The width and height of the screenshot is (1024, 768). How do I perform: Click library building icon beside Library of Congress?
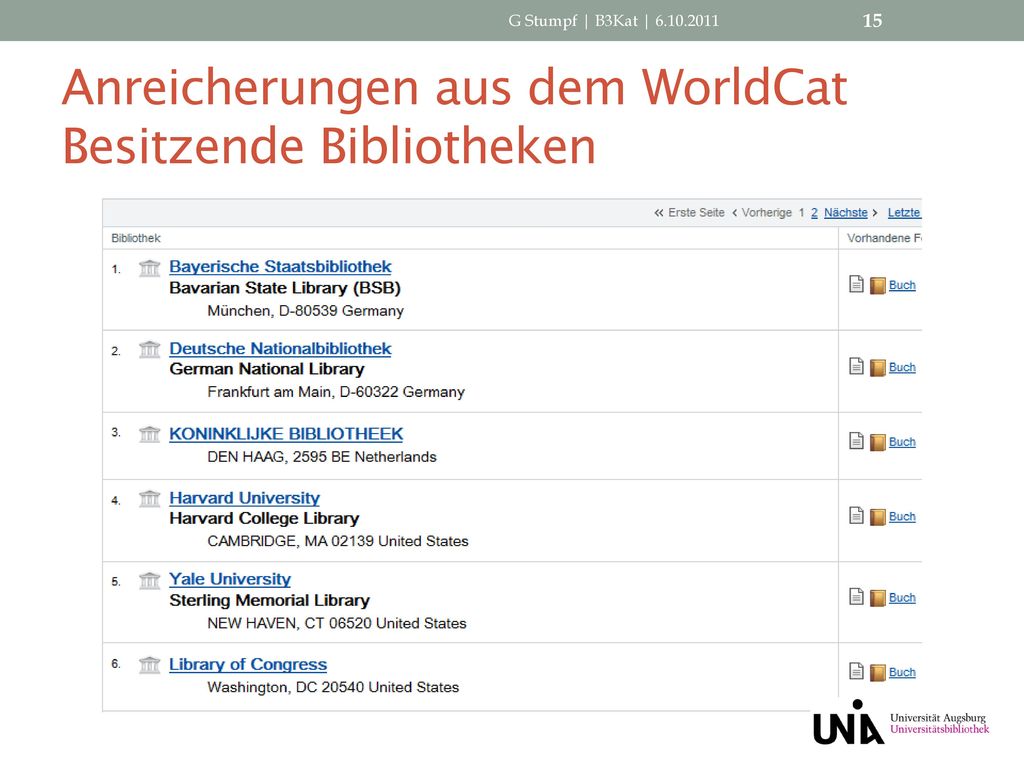point(150,665)
